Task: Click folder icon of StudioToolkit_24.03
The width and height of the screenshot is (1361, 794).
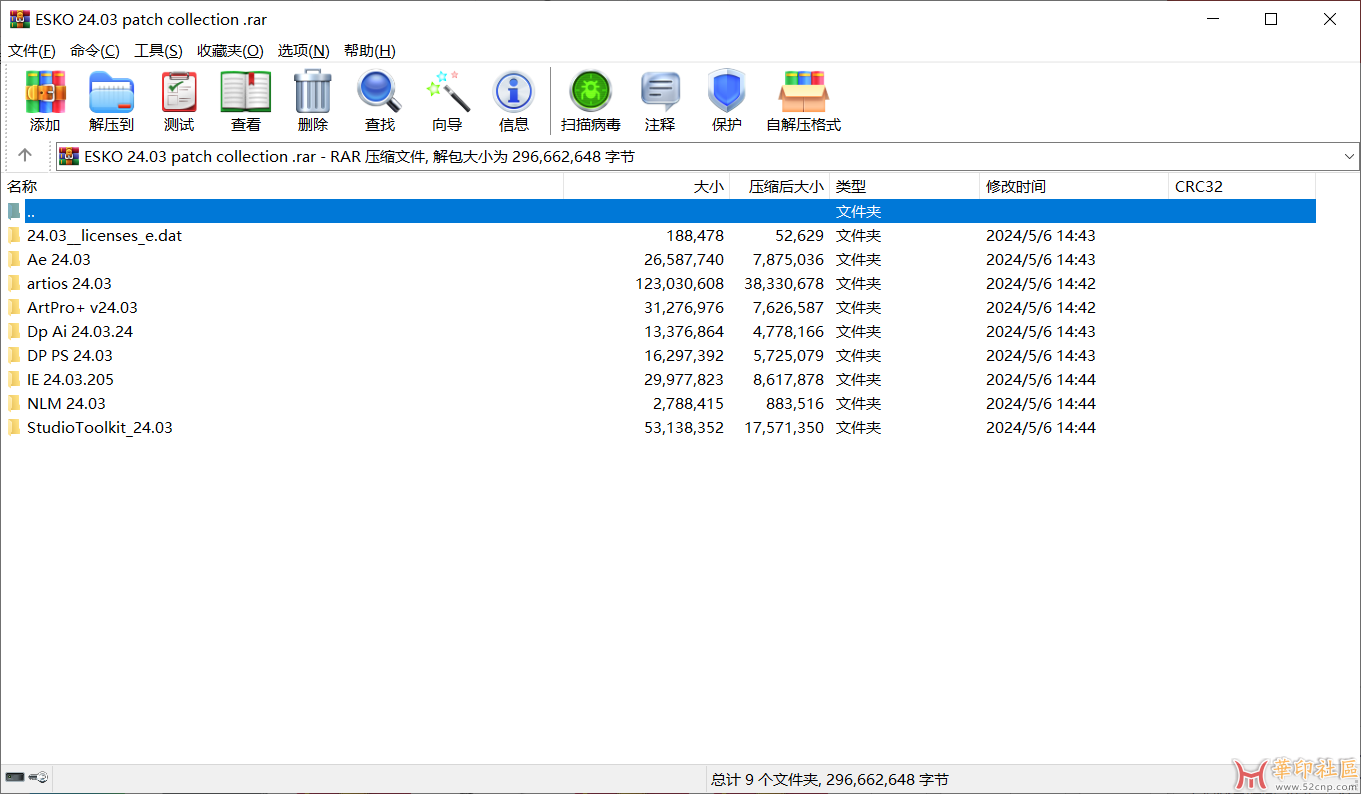Action: tap(14, 428)
